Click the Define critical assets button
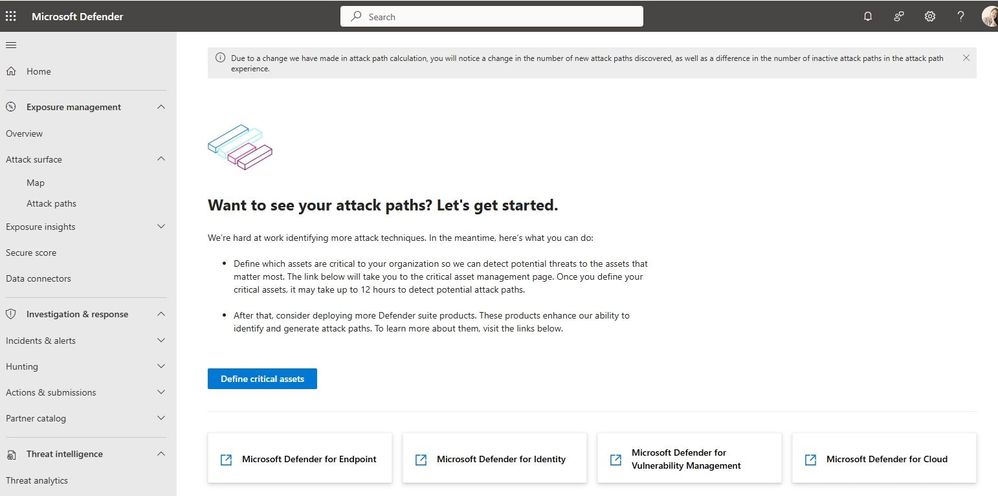The image size is (998, 496). pyautogui.click(x=262, y=378)
